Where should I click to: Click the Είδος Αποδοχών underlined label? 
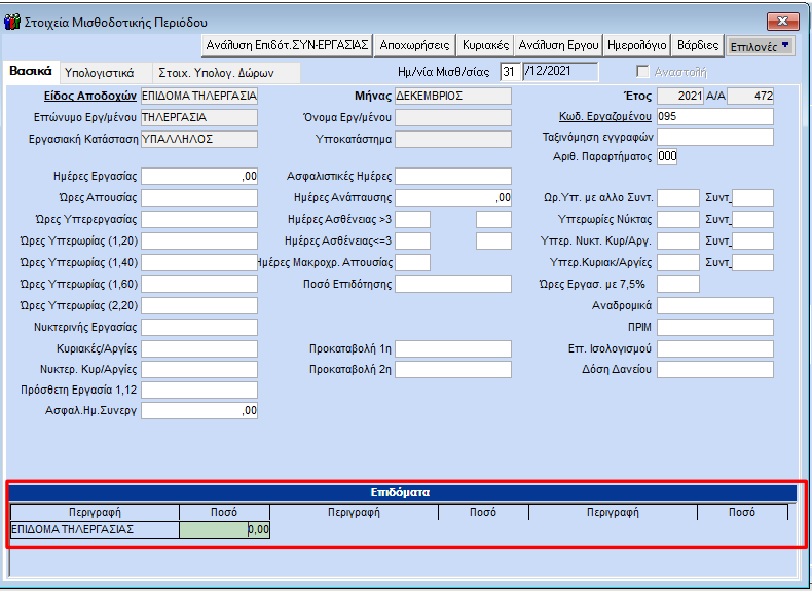pyautogui.click(x=89, y=97)
